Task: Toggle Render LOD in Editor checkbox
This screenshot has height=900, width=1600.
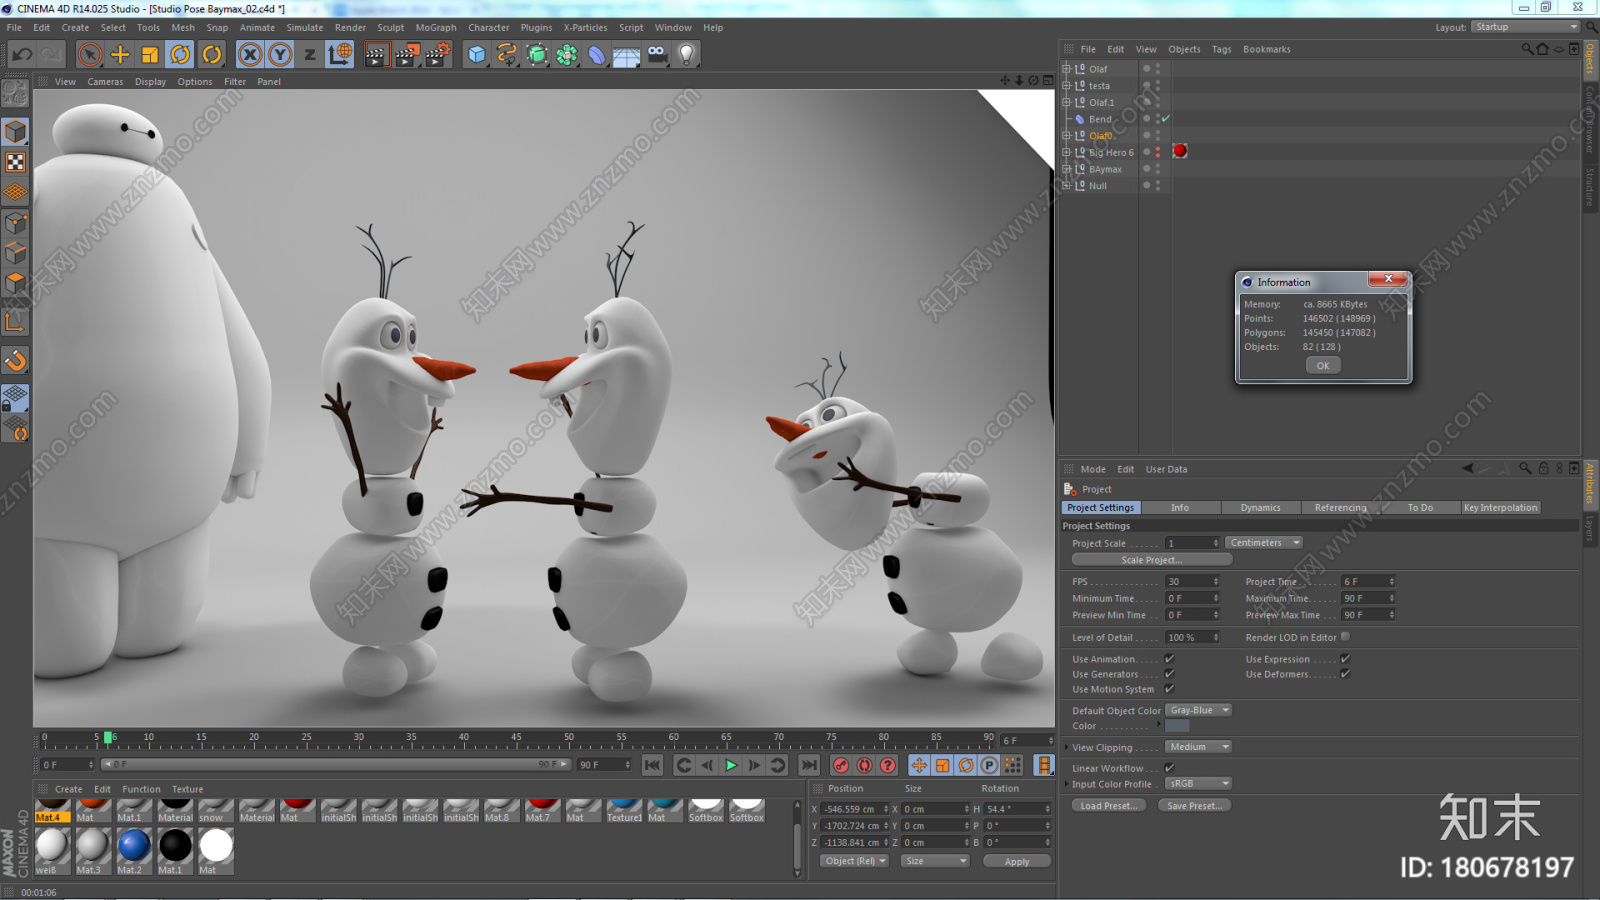Action: pos(1345,636)
